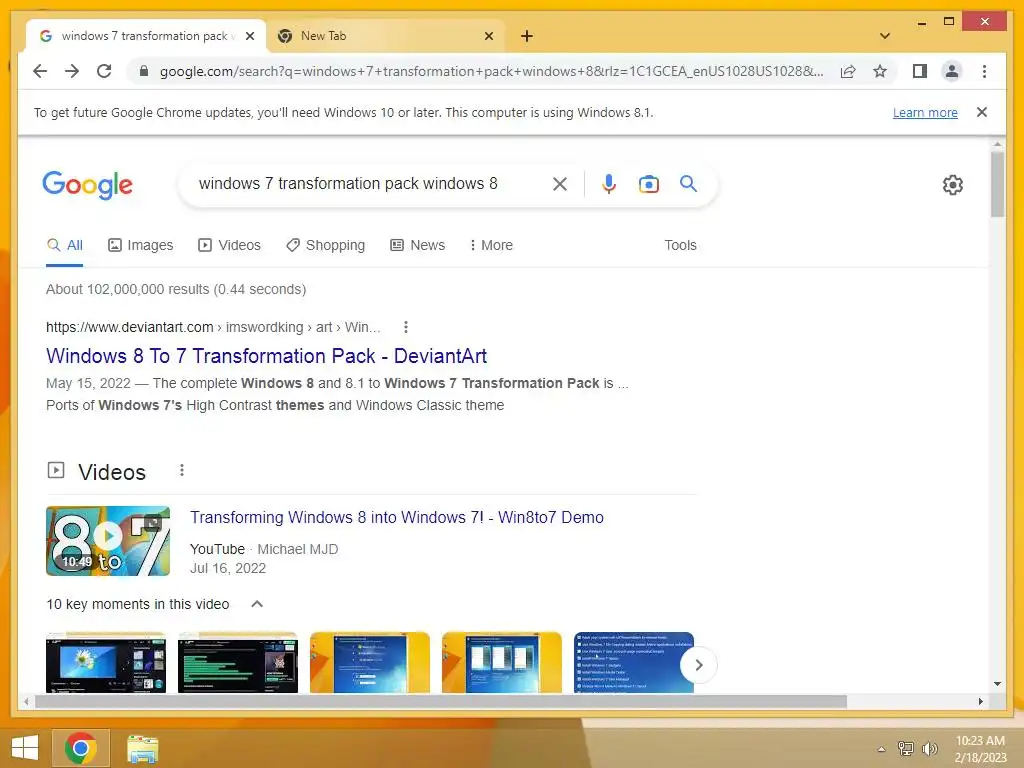1024x768 pixels.
Task: Open fifth key moment thumbnail with checklist
Action: (633, 662)
